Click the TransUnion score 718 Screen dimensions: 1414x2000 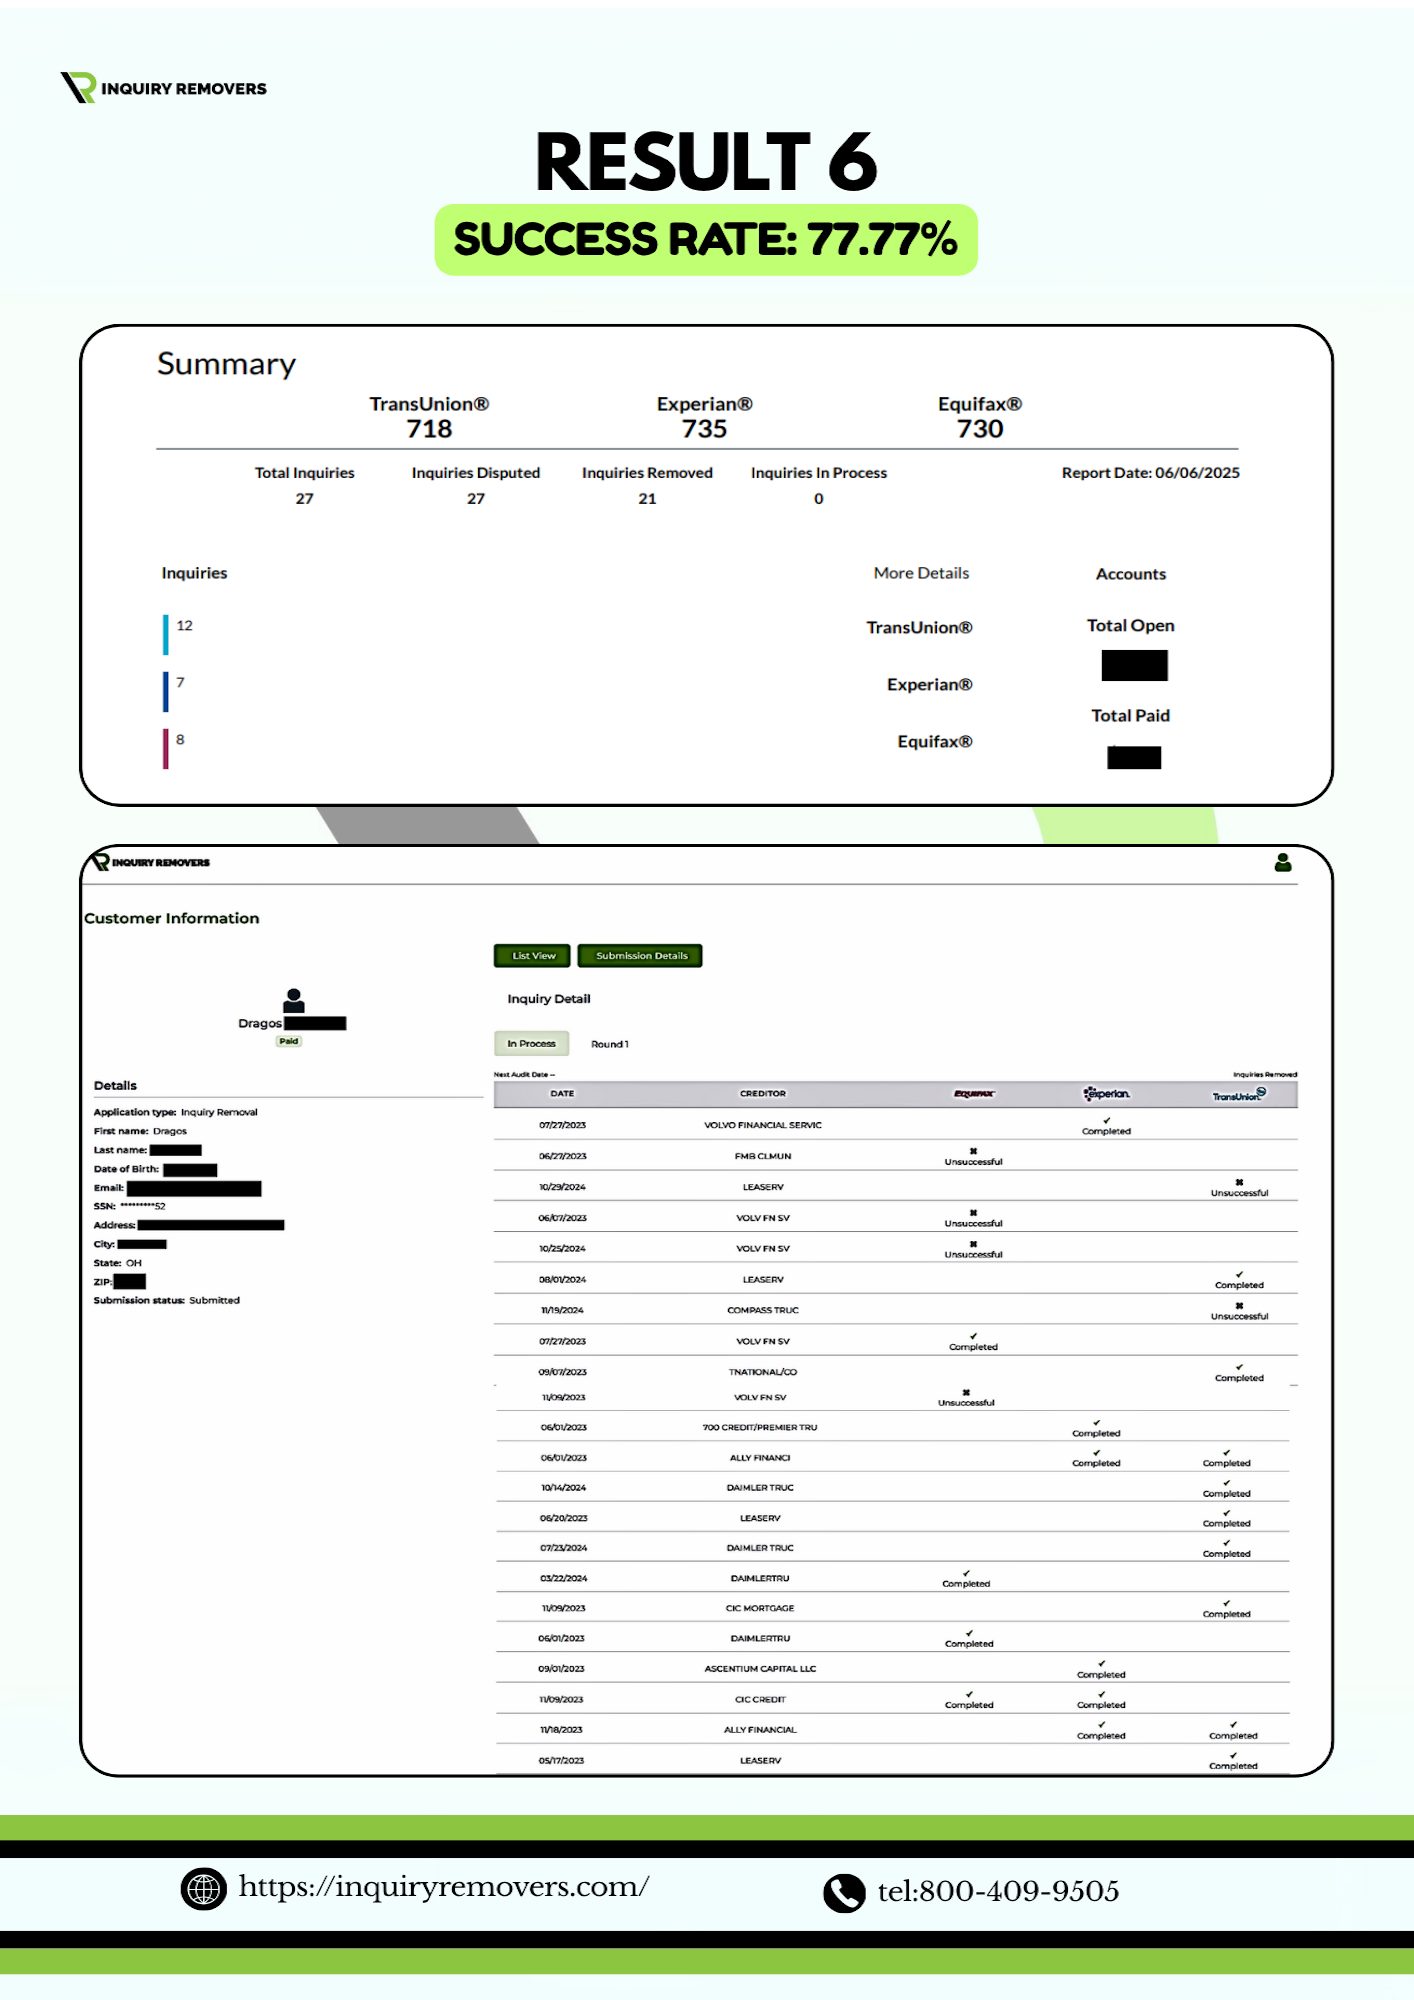[429, 429]
